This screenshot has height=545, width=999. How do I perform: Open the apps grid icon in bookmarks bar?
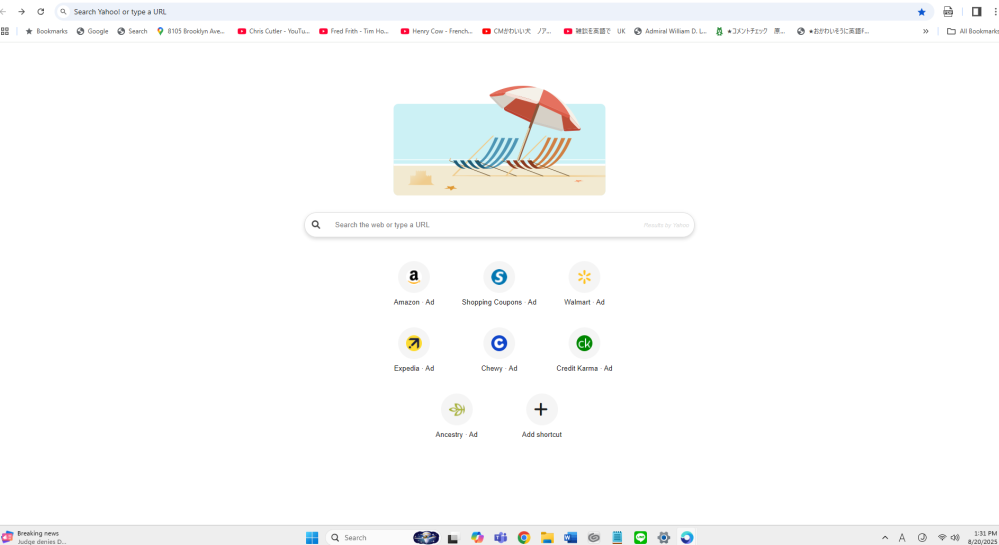pyautogui.click(x=5, y=31)
